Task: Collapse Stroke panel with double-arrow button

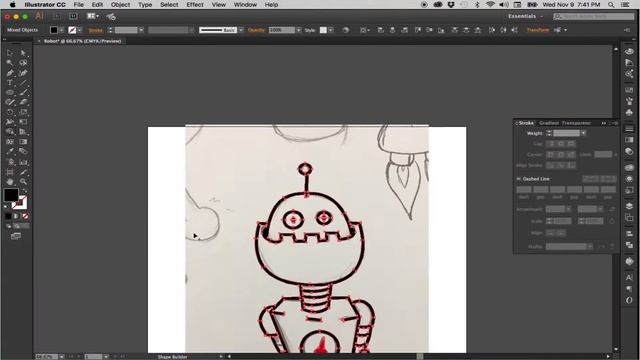Action: 604,123
